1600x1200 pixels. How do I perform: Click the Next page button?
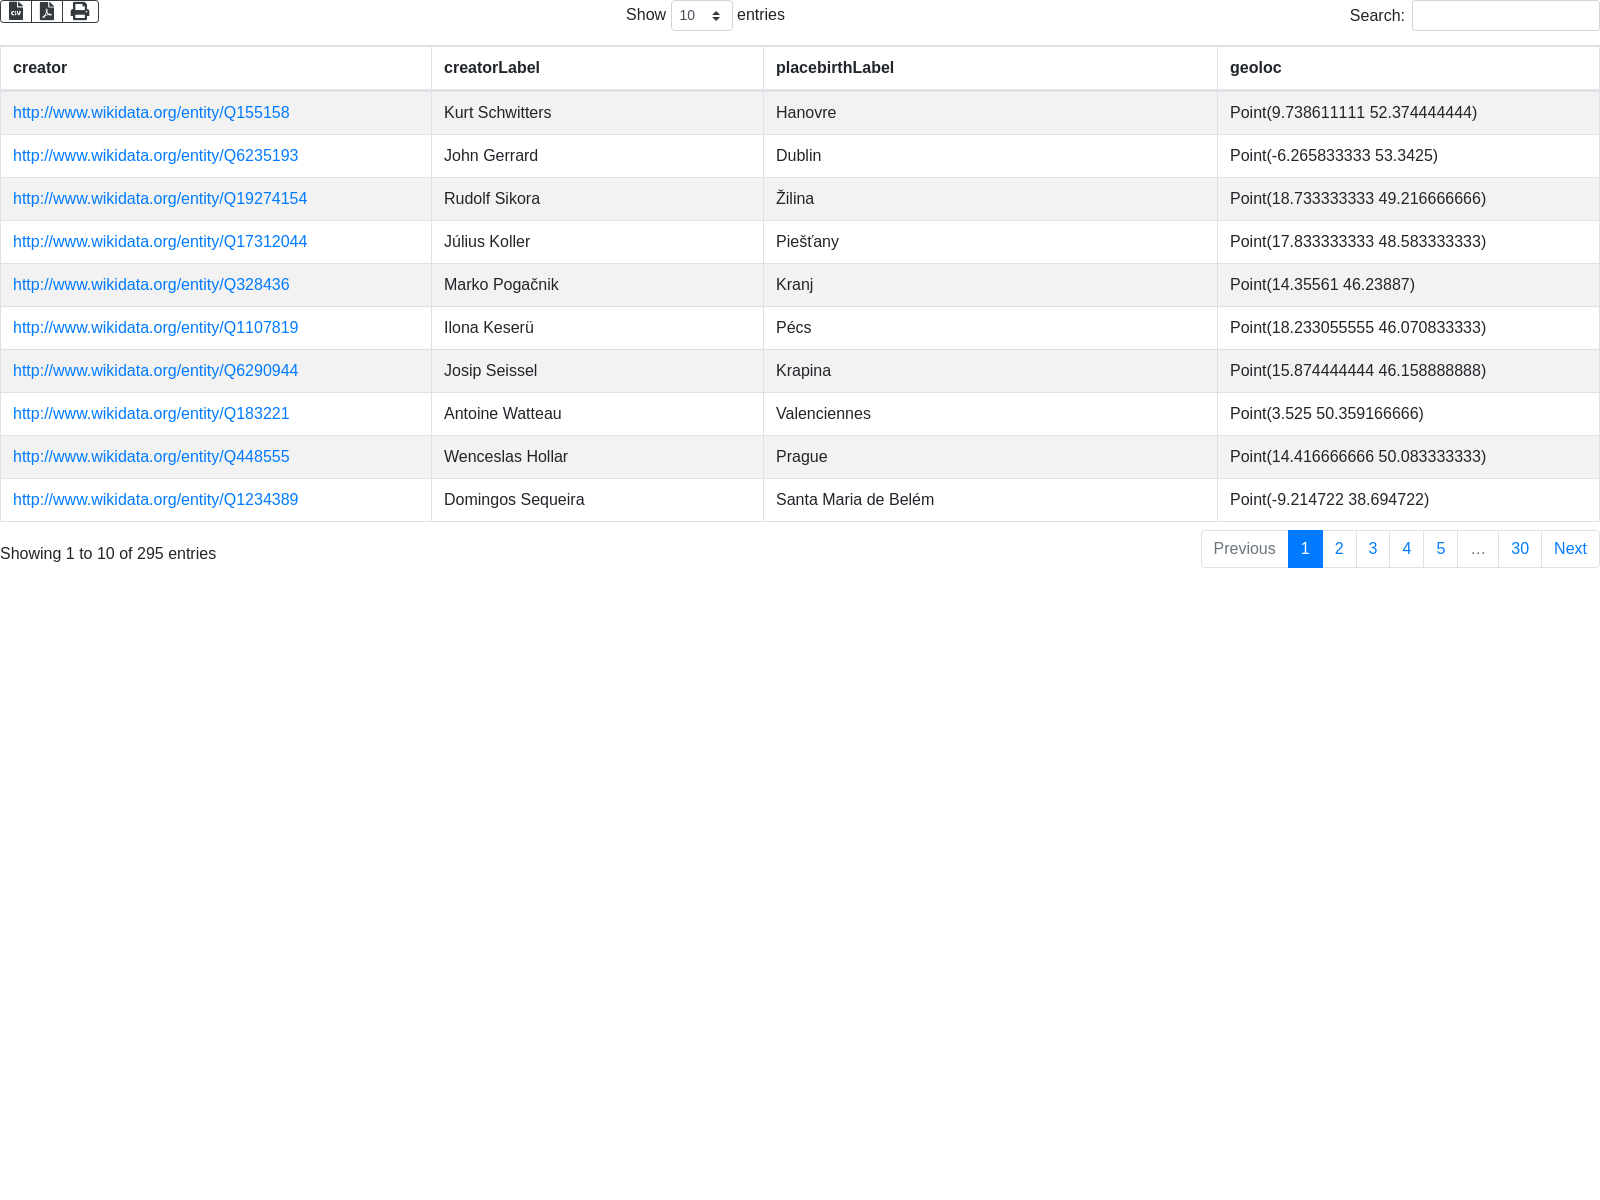(x=1569, y=549)
